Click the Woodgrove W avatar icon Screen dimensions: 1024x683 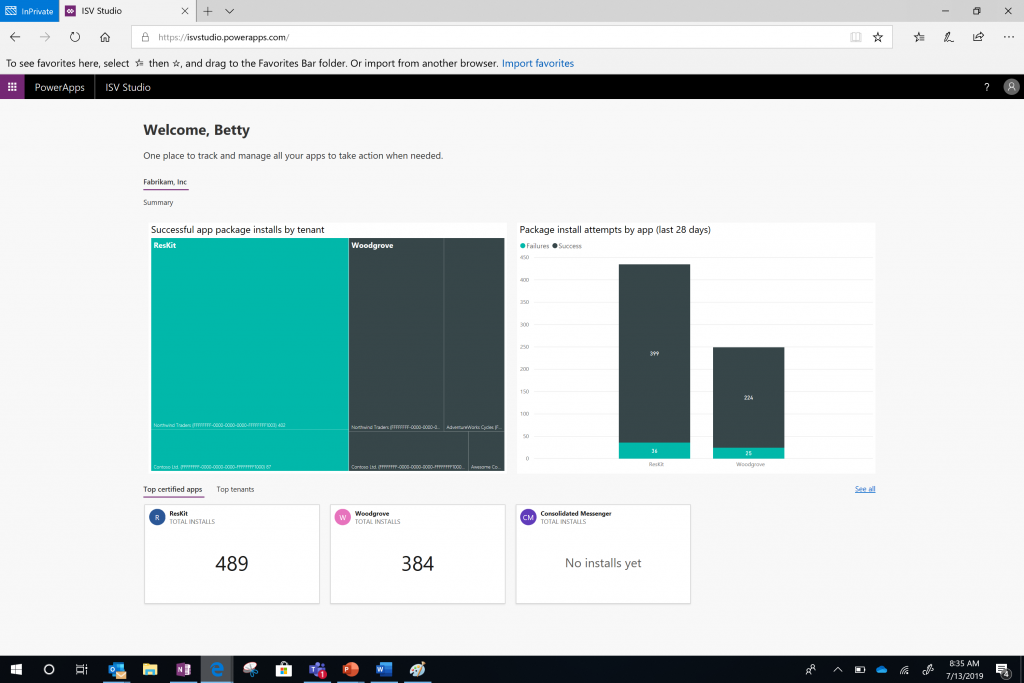coord(342,517)
